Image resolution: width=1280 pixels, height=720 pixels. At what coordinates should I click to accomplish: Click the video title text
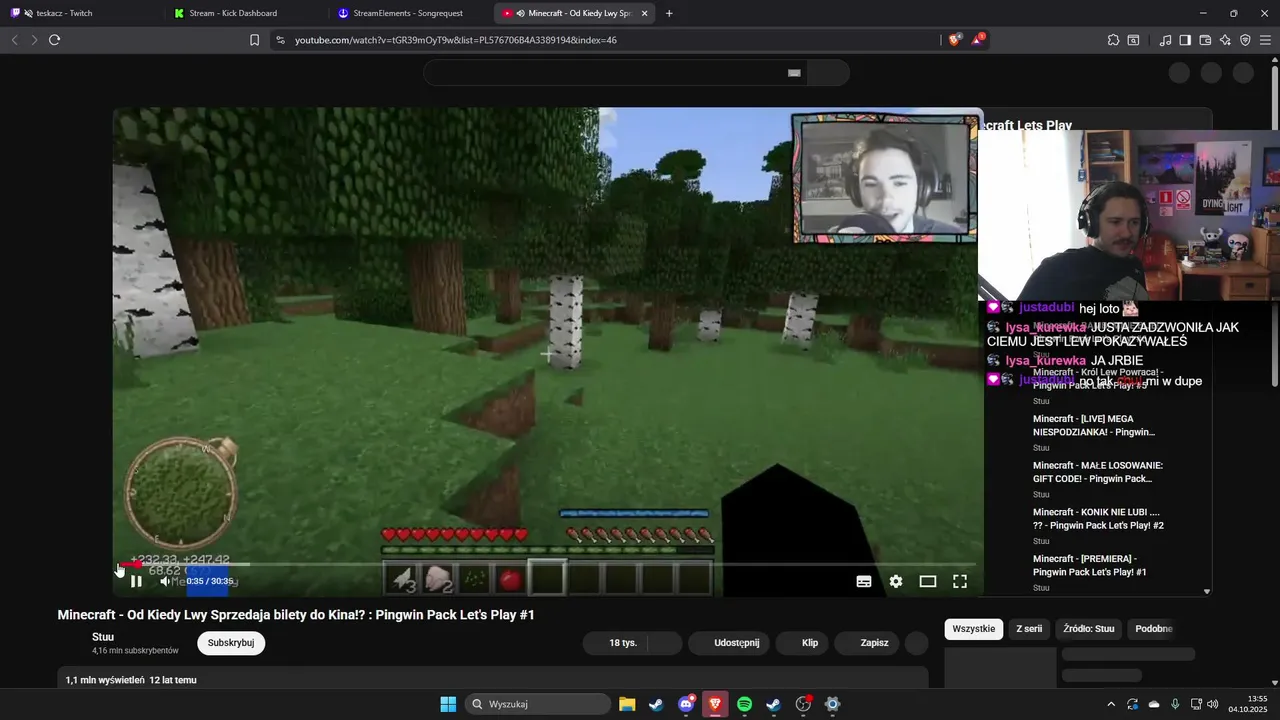pyautogui.click(x=296, y=615)
